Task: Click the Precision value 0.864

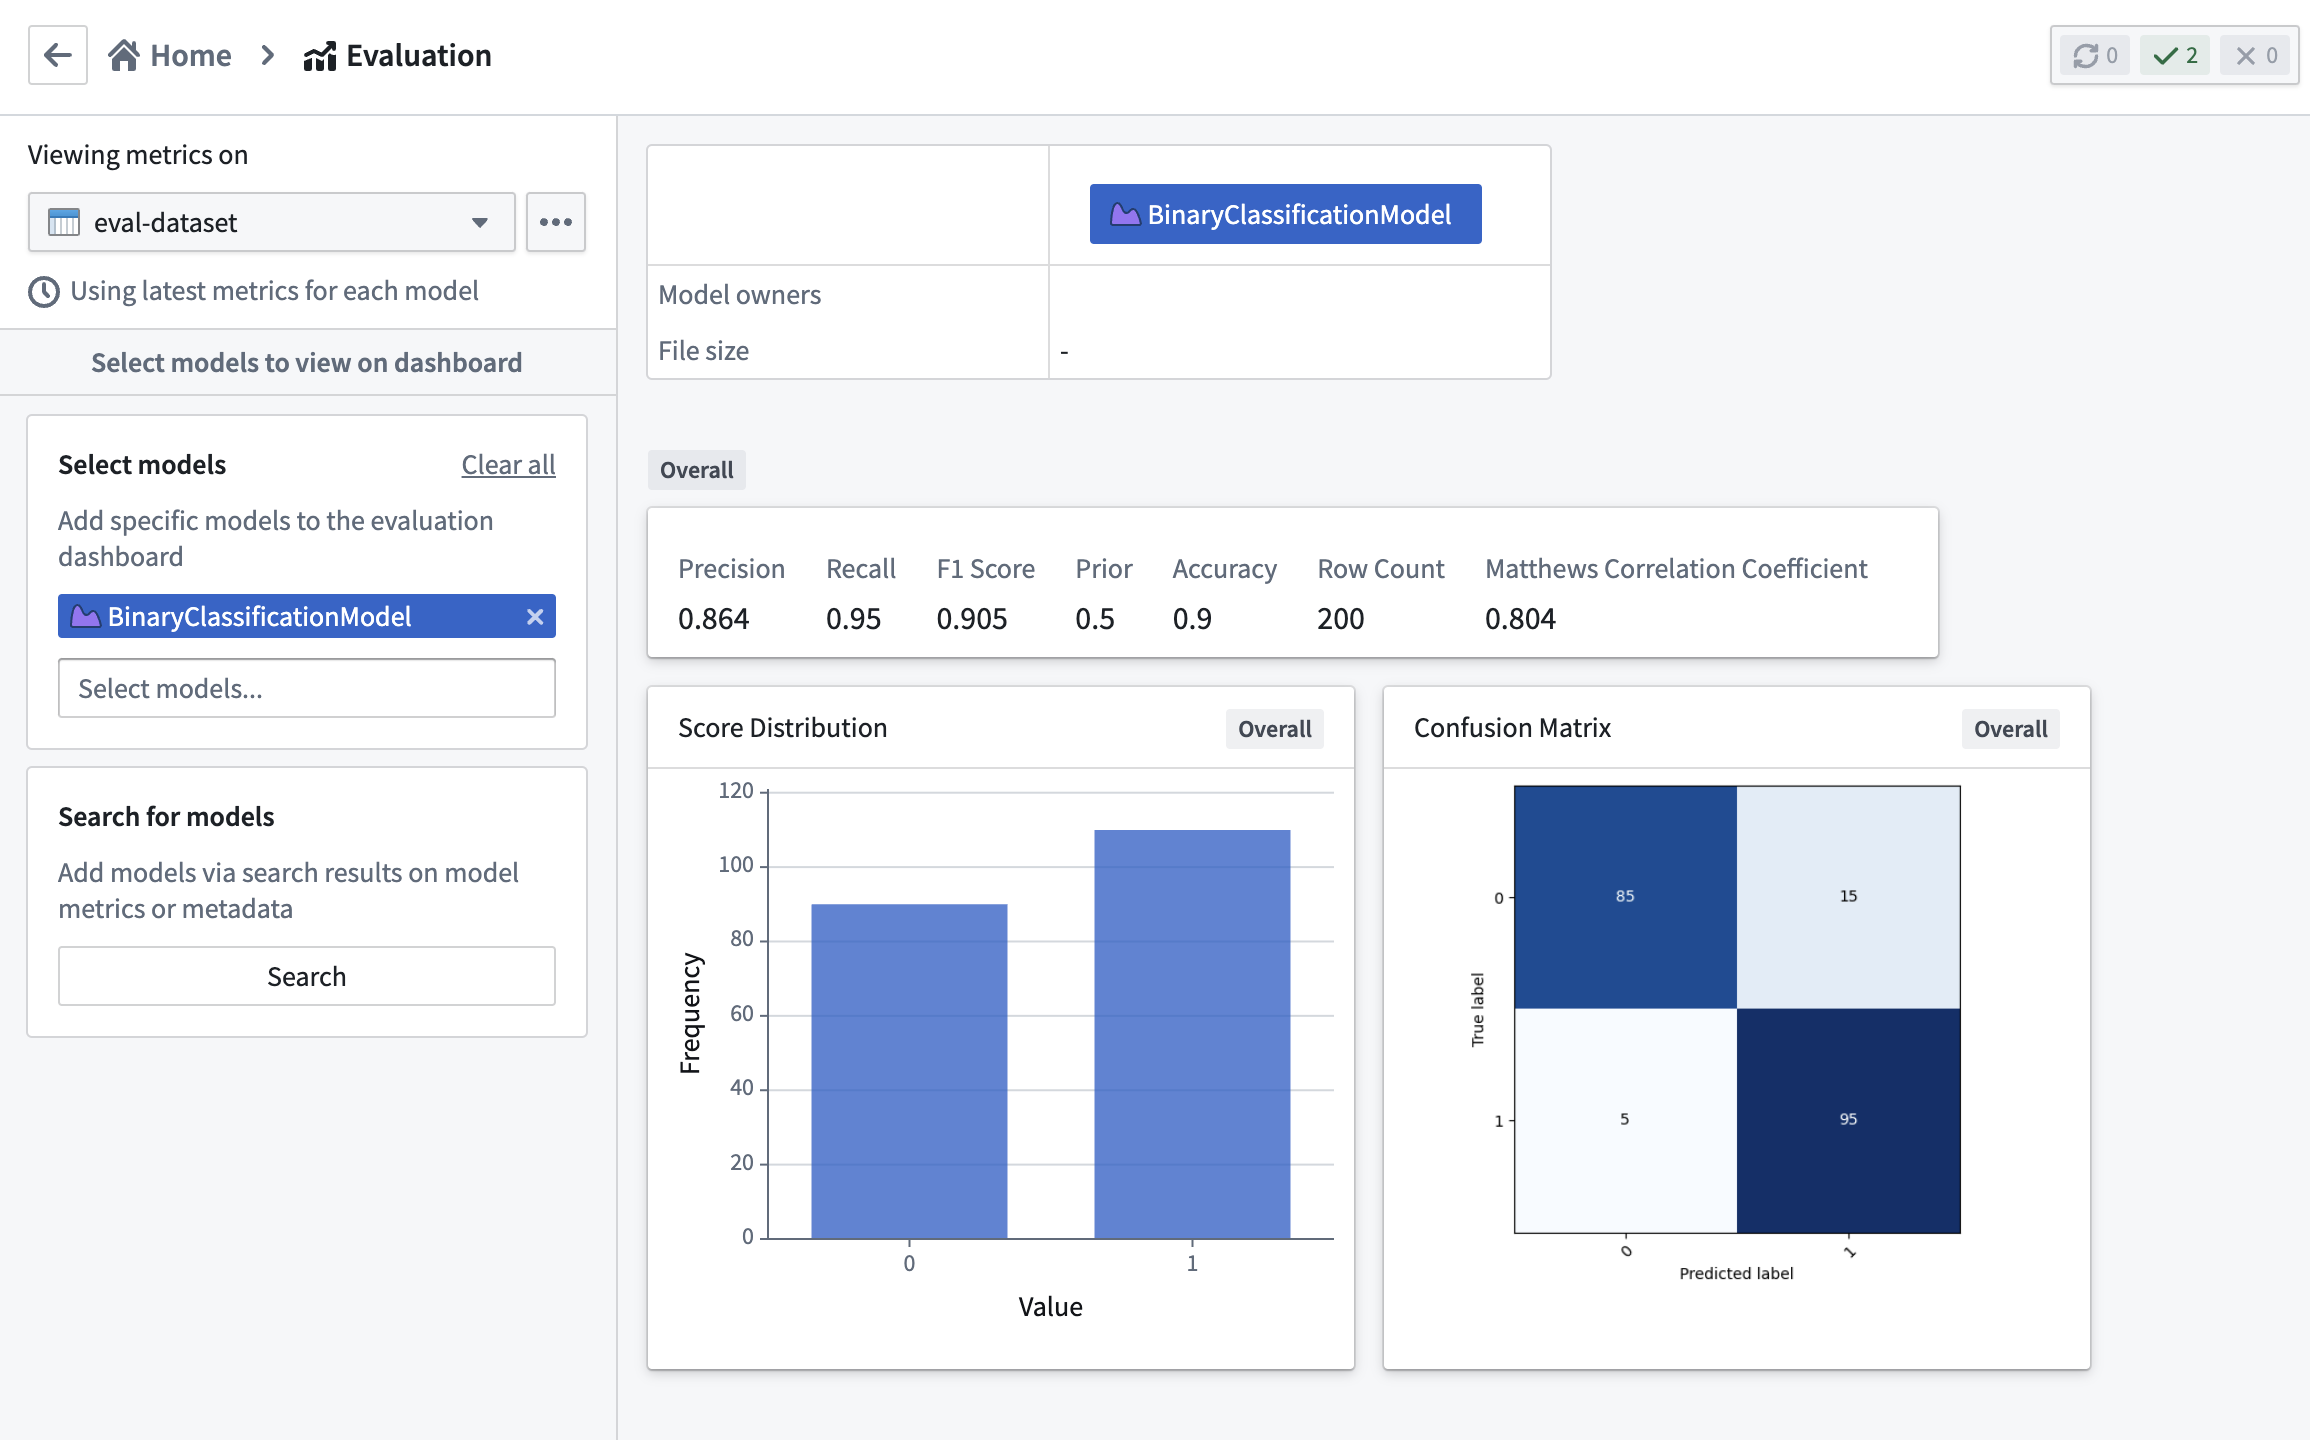Action: pos(713,619)
